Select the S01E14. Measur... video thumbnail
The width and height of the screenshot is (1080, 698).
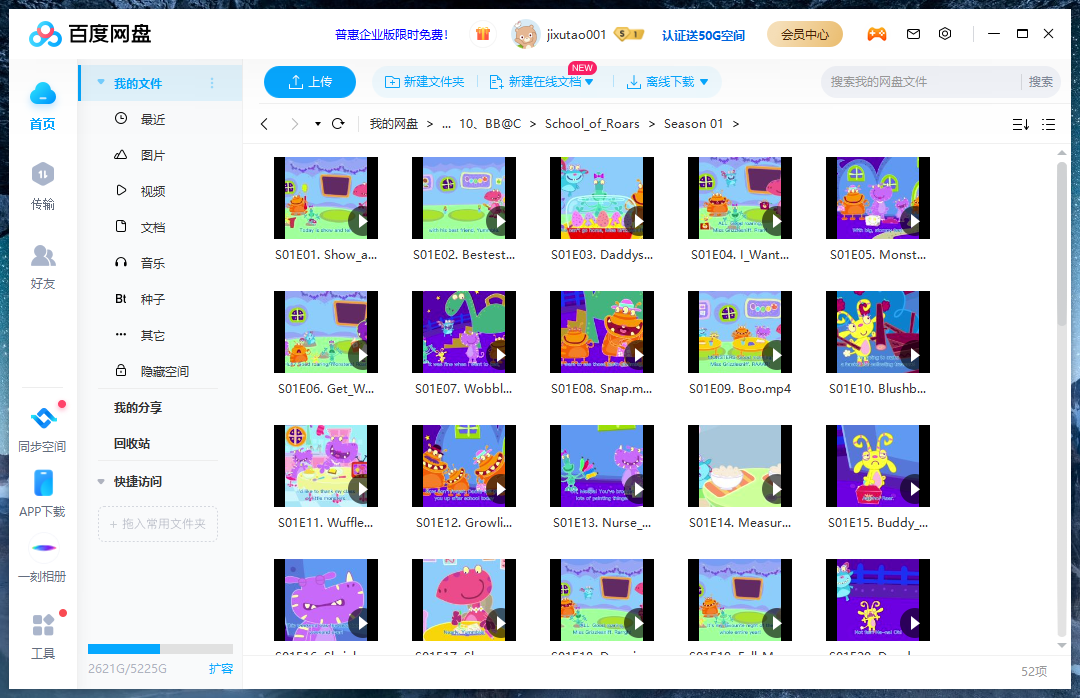pos(740,466)
